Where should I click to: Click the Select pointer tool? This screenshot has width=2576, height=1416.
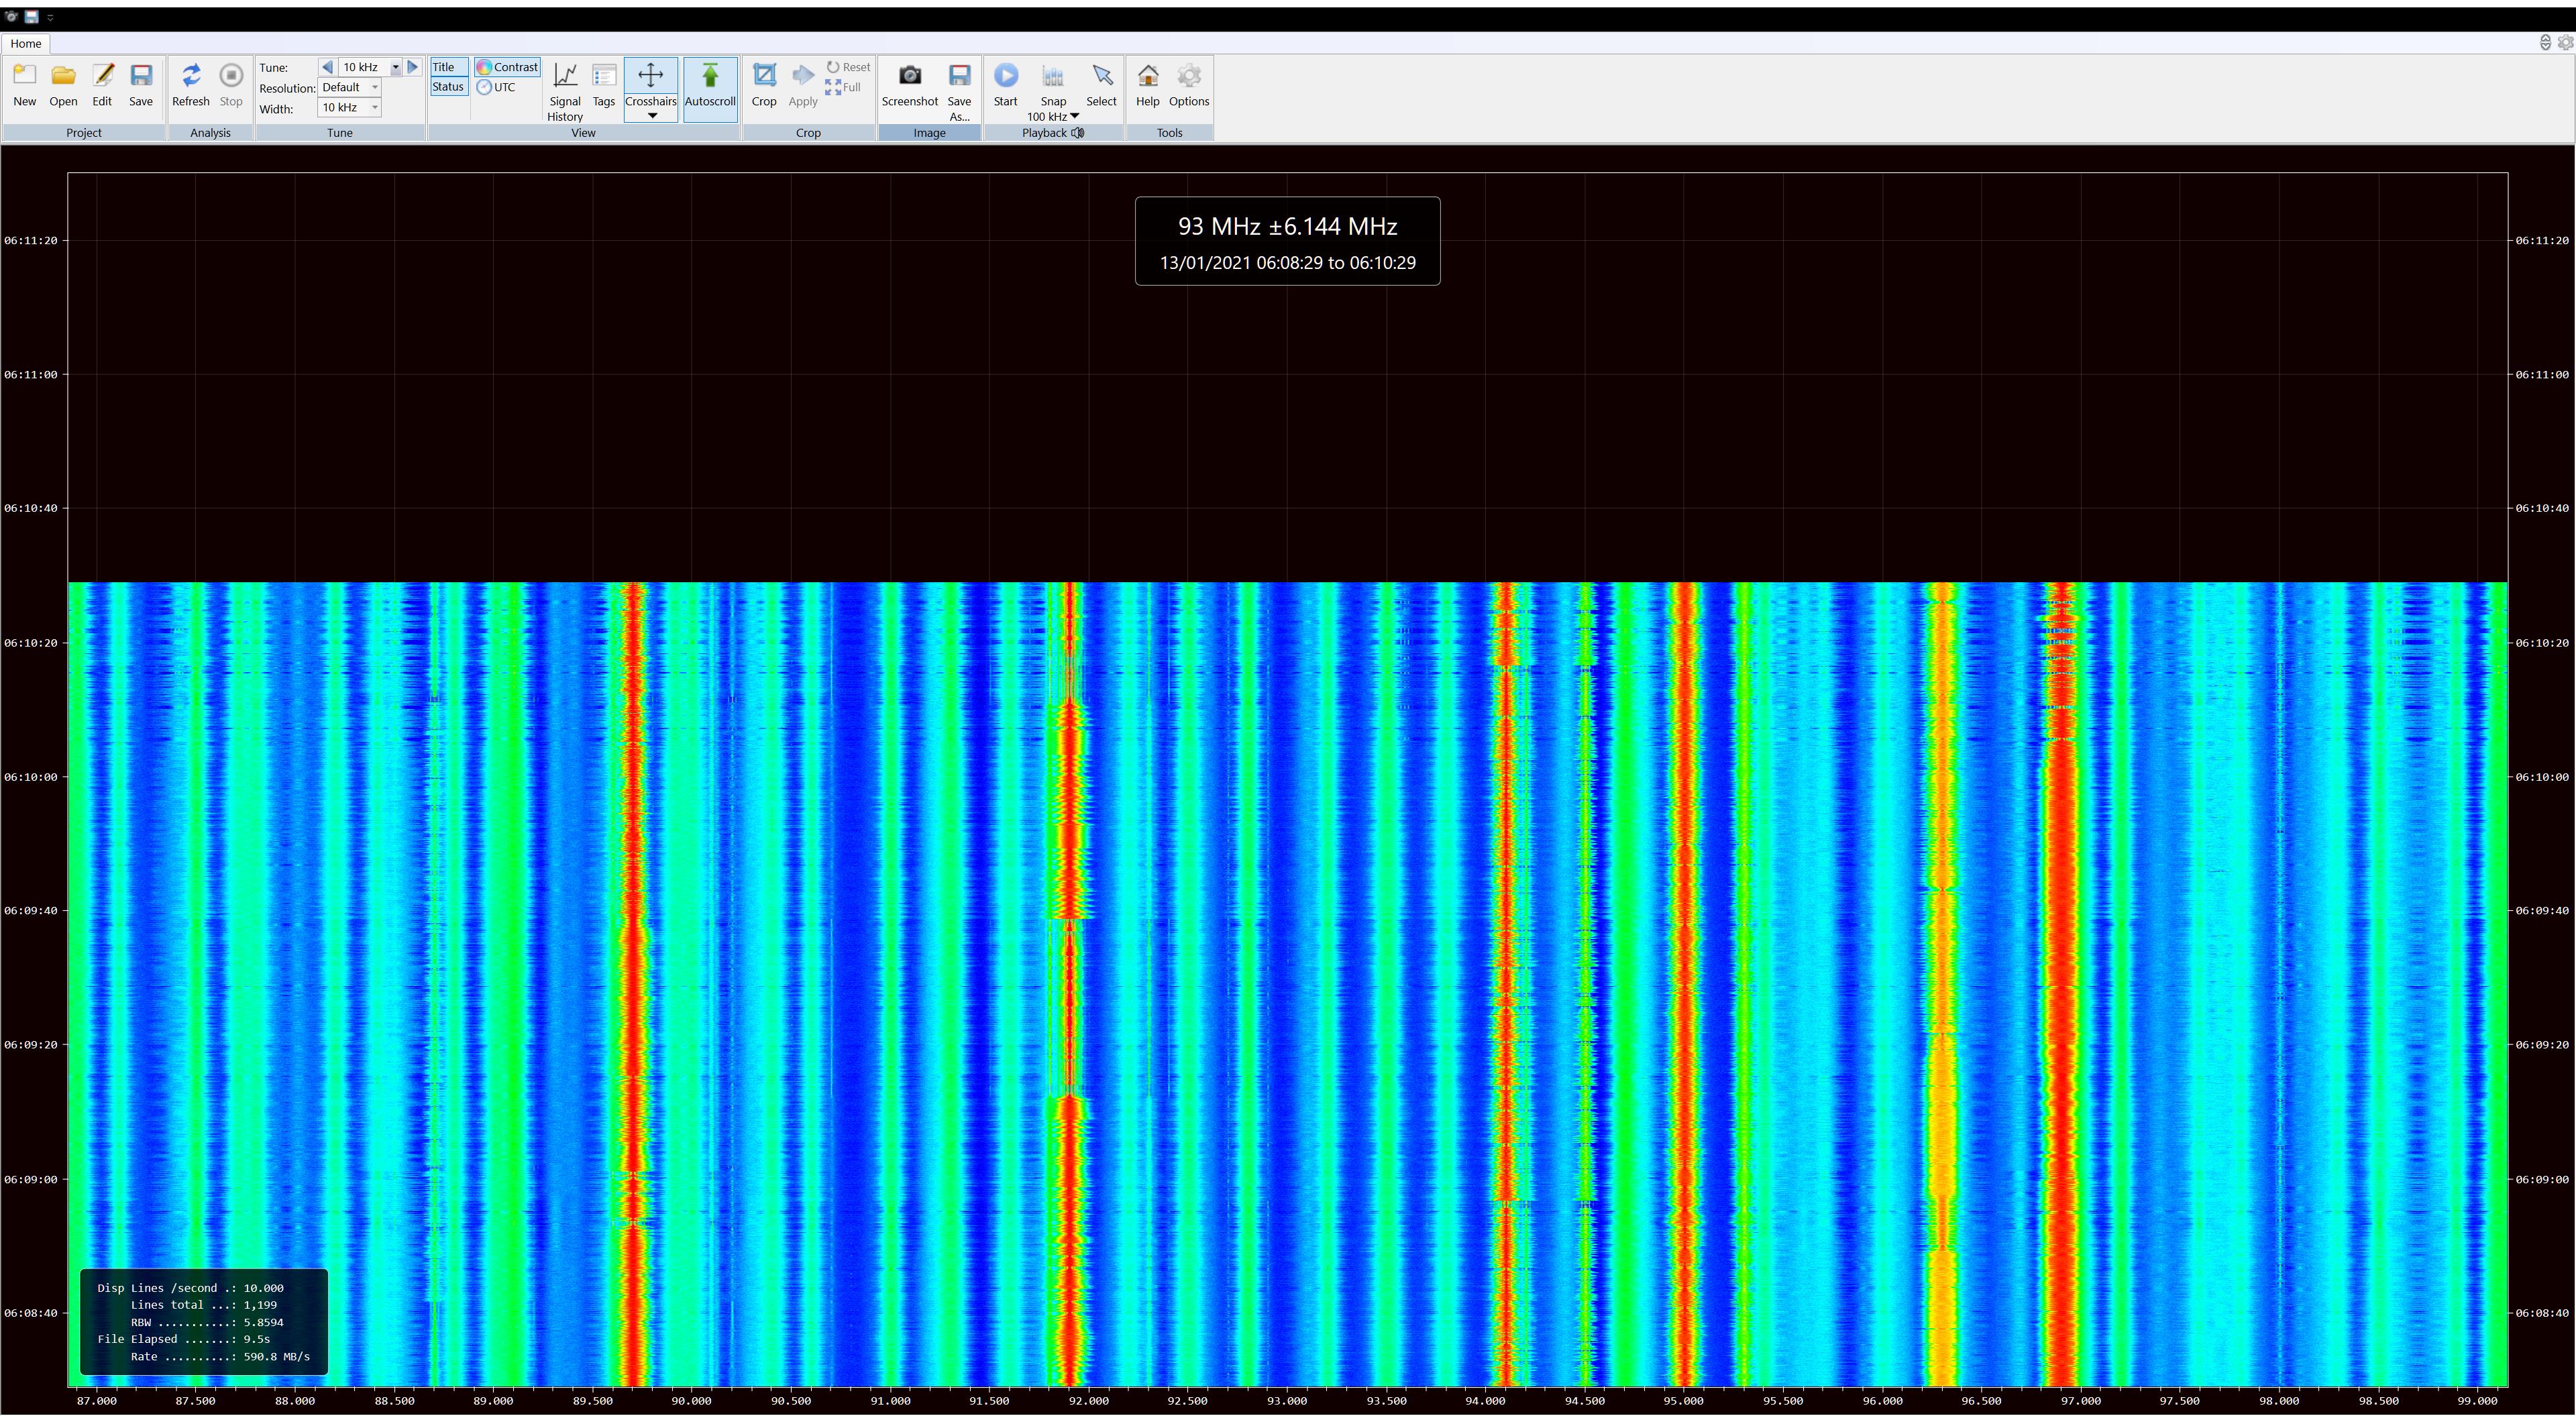(1101, 77)
